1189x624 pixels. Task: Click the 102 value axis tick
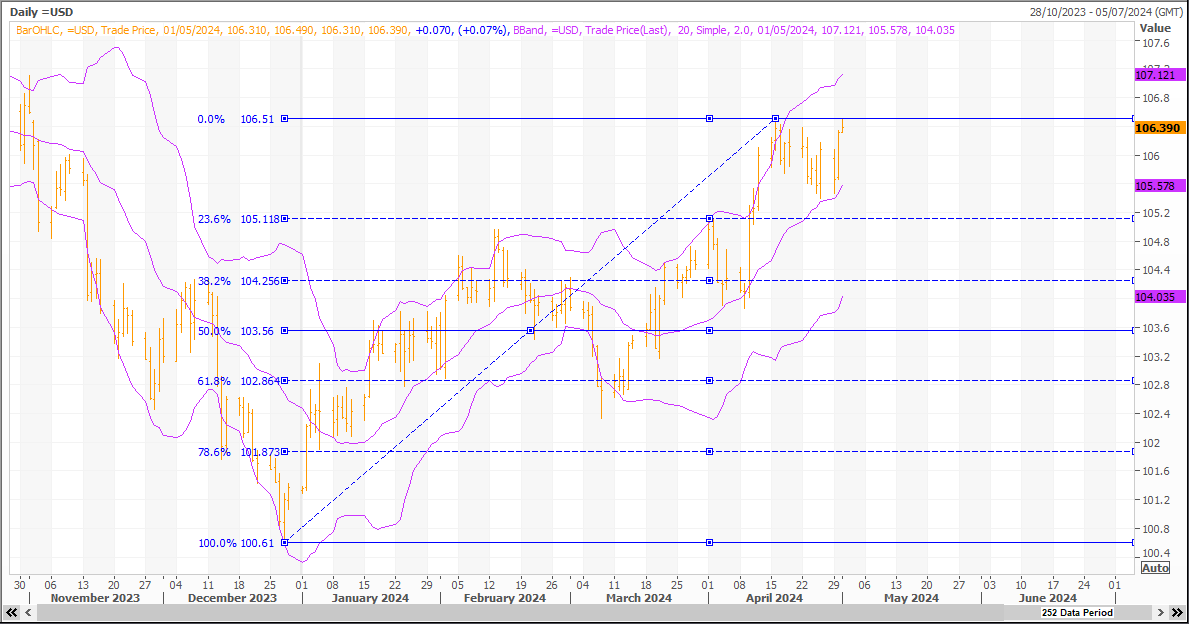1151,443
